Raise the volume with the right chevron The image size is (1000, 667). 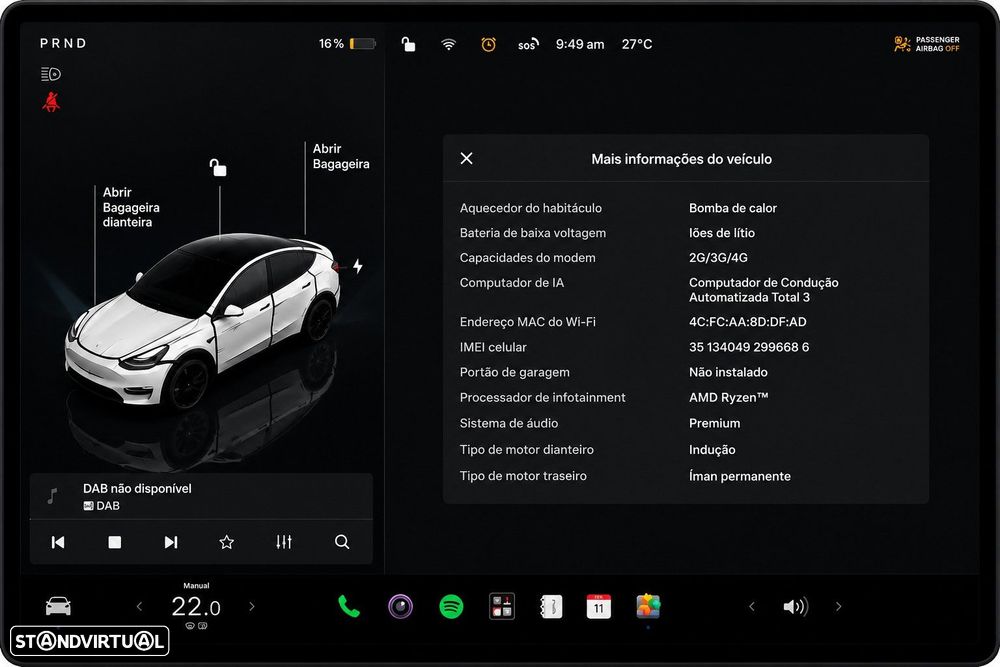point(839,606)
